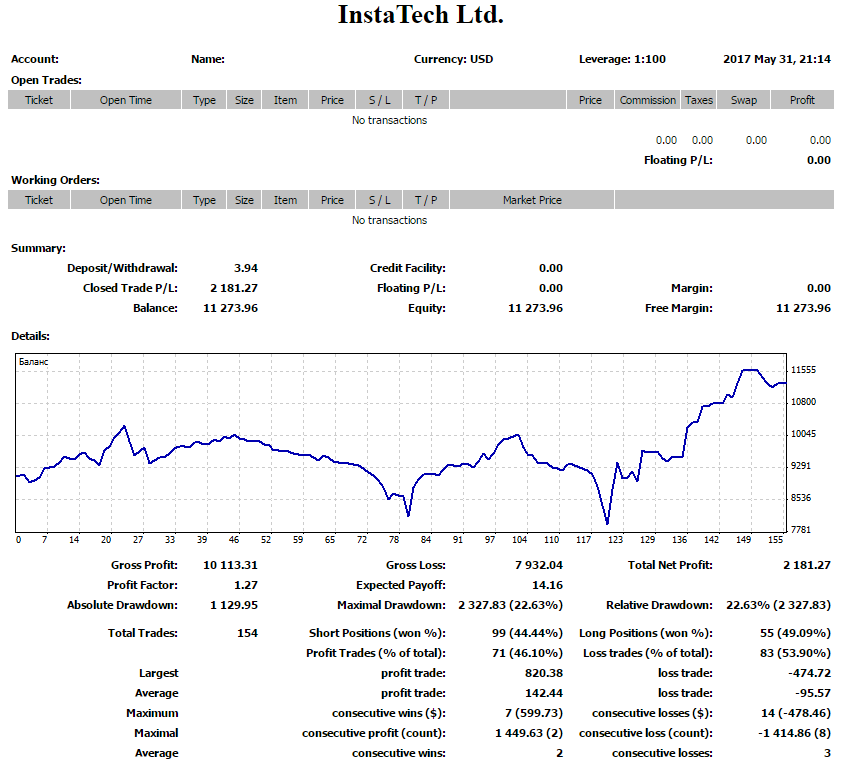
Task: Click the "Open Trades:" section heading
Action: click(x=46, y=80)
